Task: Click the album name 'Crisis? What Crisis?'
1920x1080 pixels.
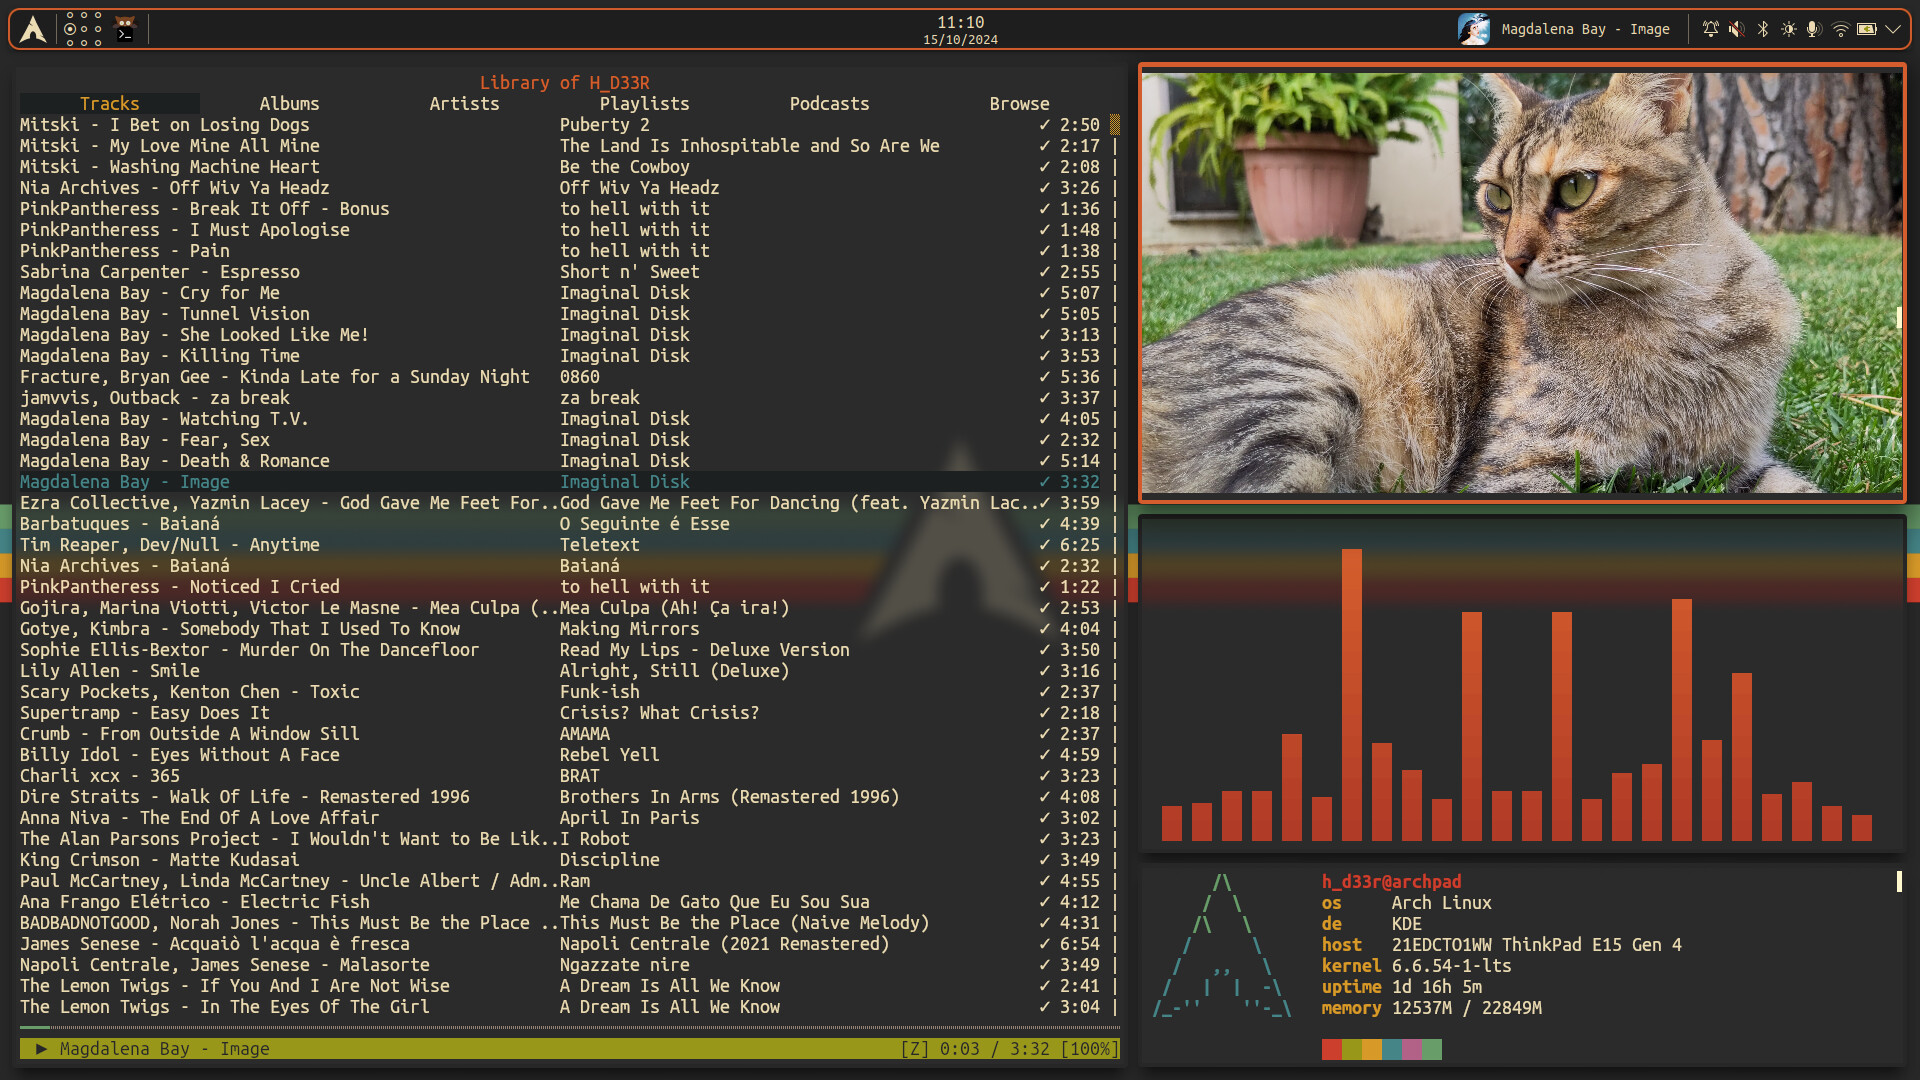Action: click(659, 713)
